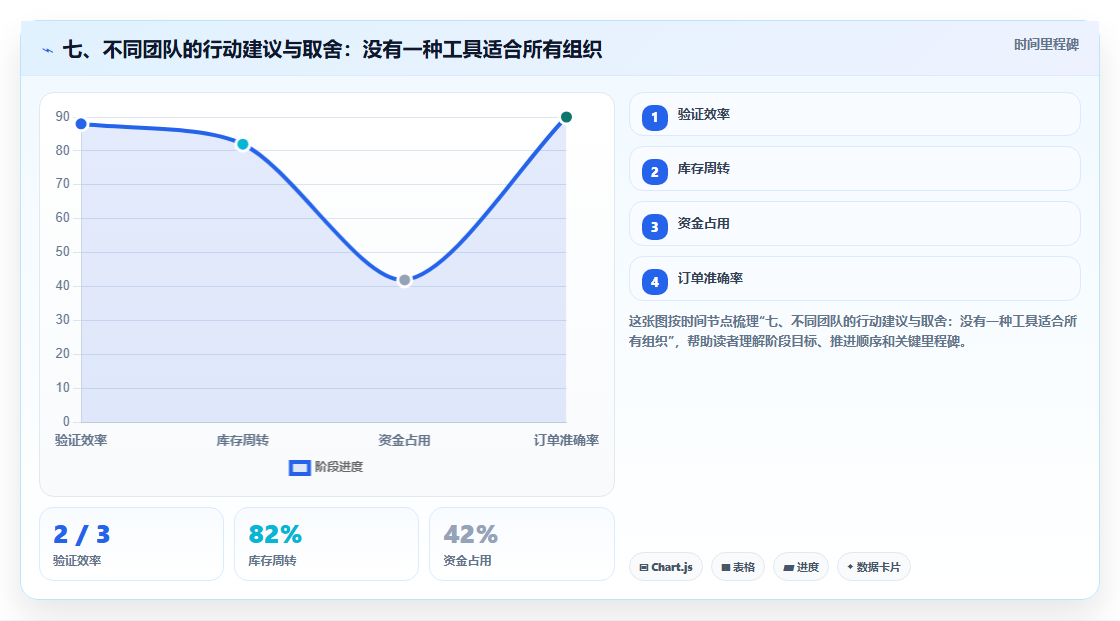1120x621 pixels.
Task: Click the cyan data point for 库存周转
Action: [243, 144]
